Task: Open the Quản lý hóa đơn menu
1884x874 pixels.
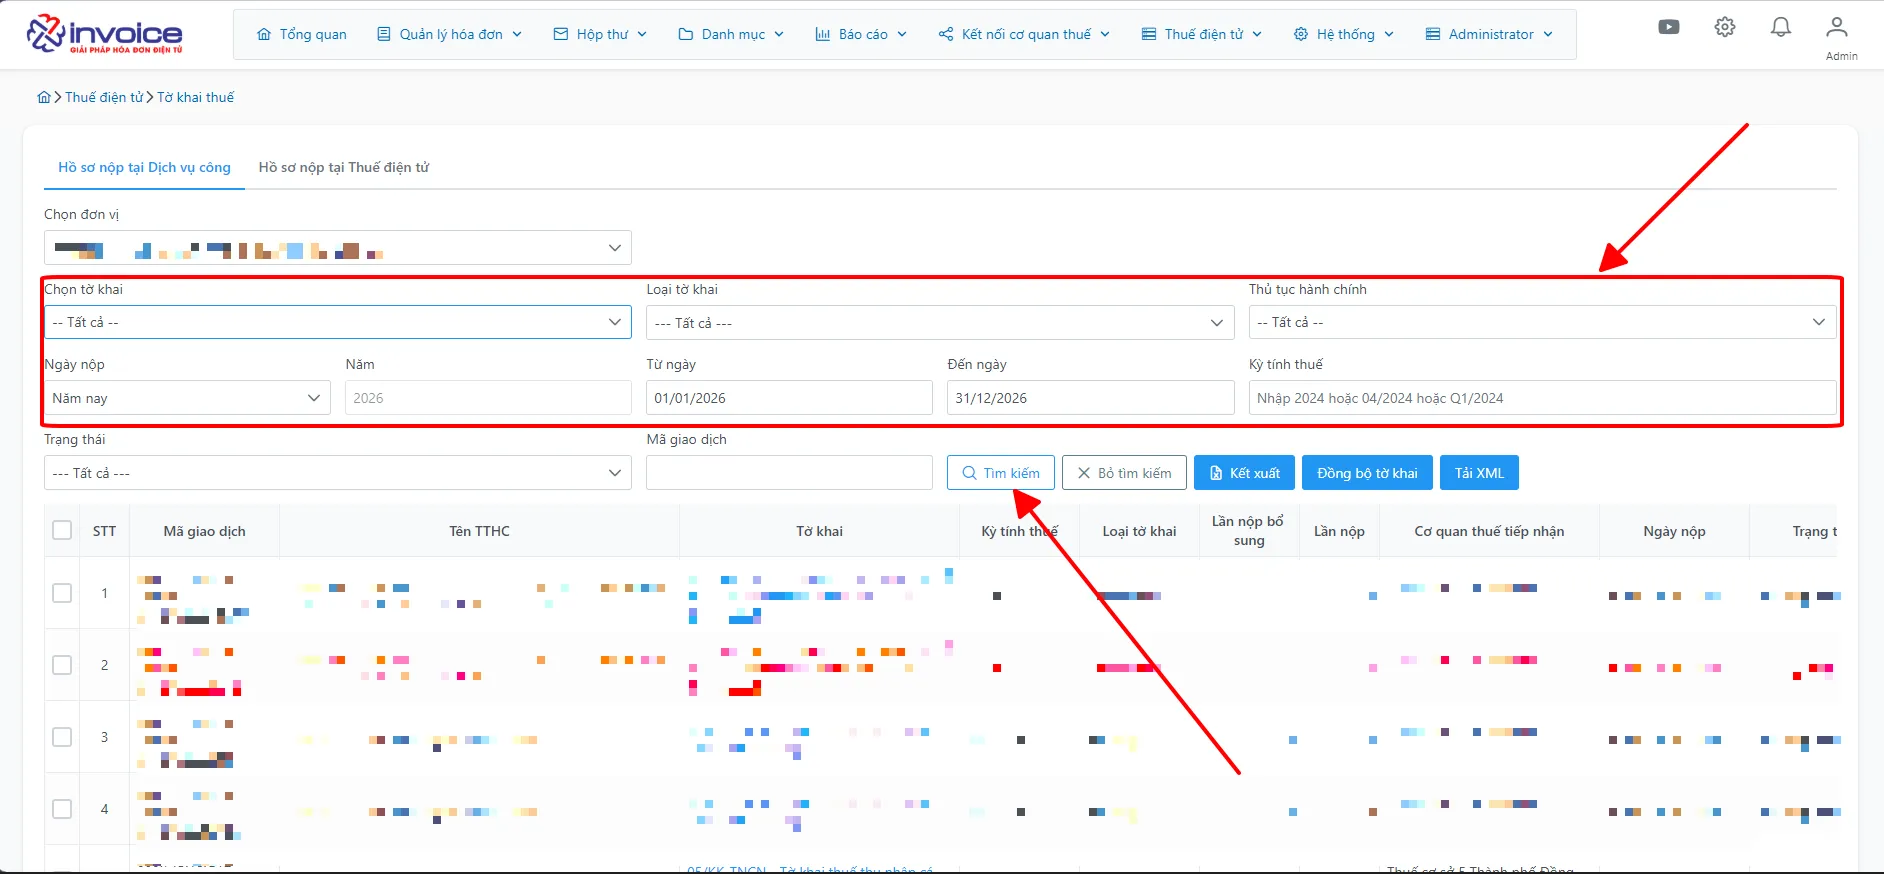Action: coord(450,34)
